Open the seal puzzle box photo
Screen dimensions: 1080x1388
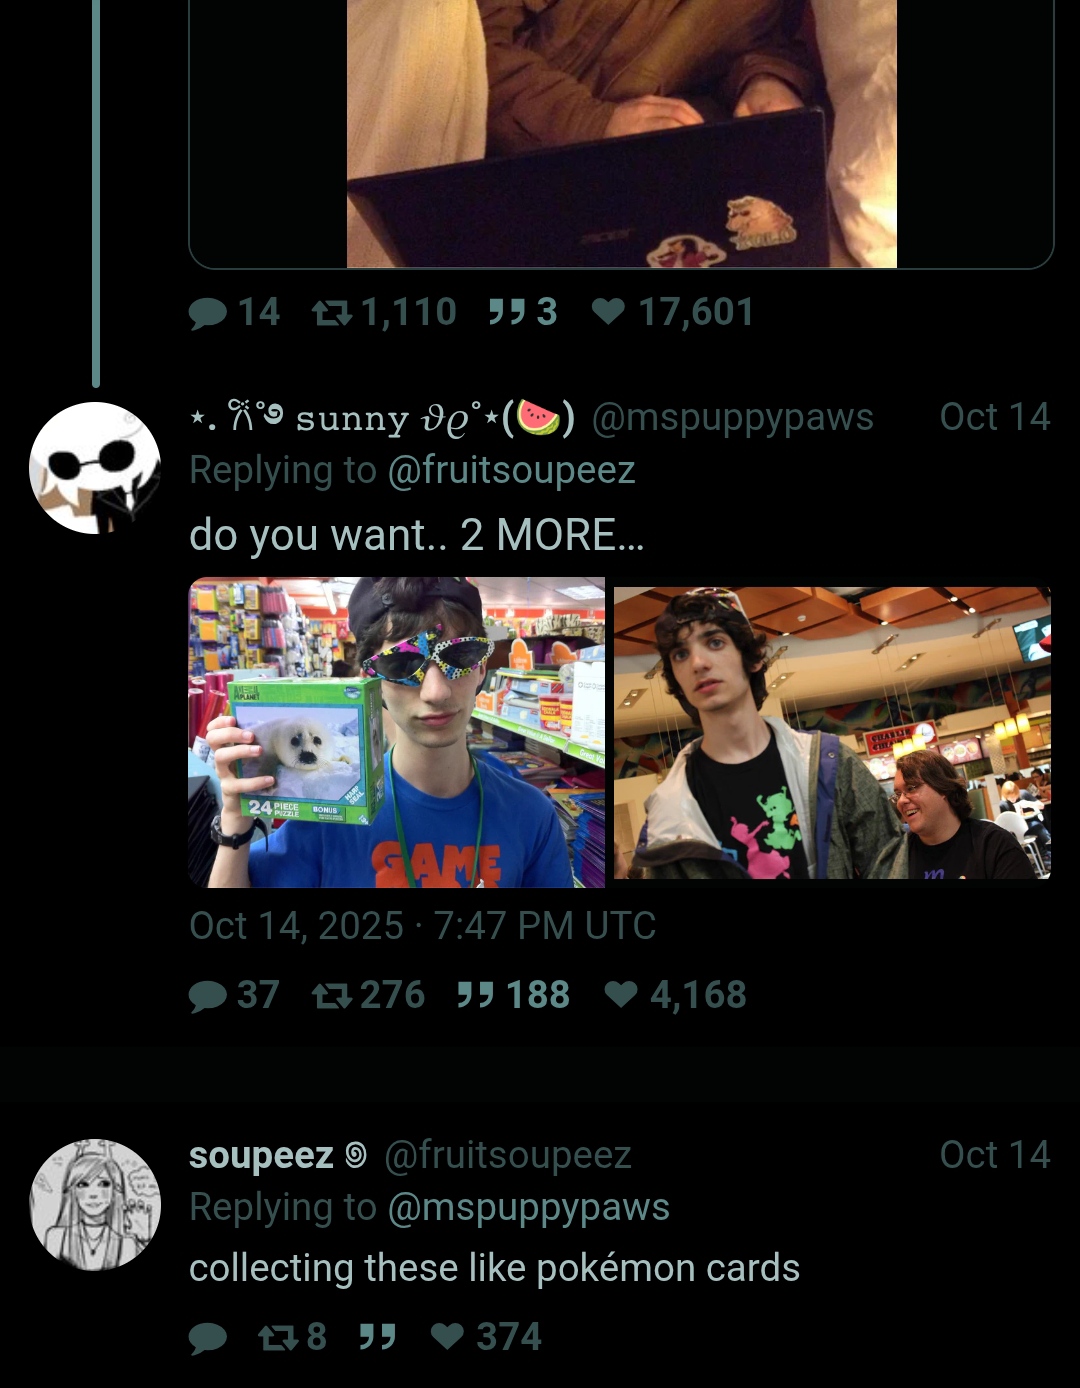click(x=397, y=732)
